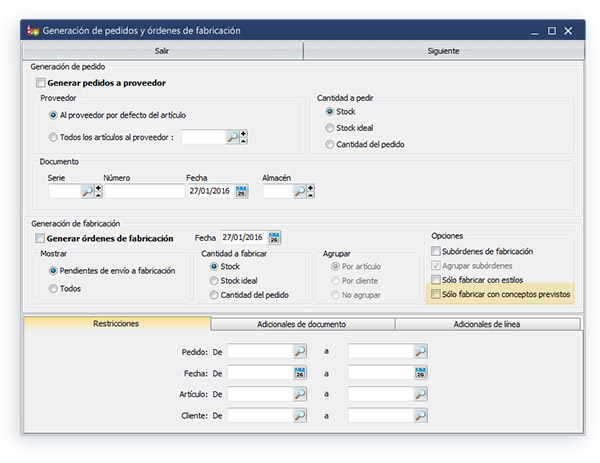Click the Número input field
This screenshot has height=463, width=600.
(x=144, y=191)
